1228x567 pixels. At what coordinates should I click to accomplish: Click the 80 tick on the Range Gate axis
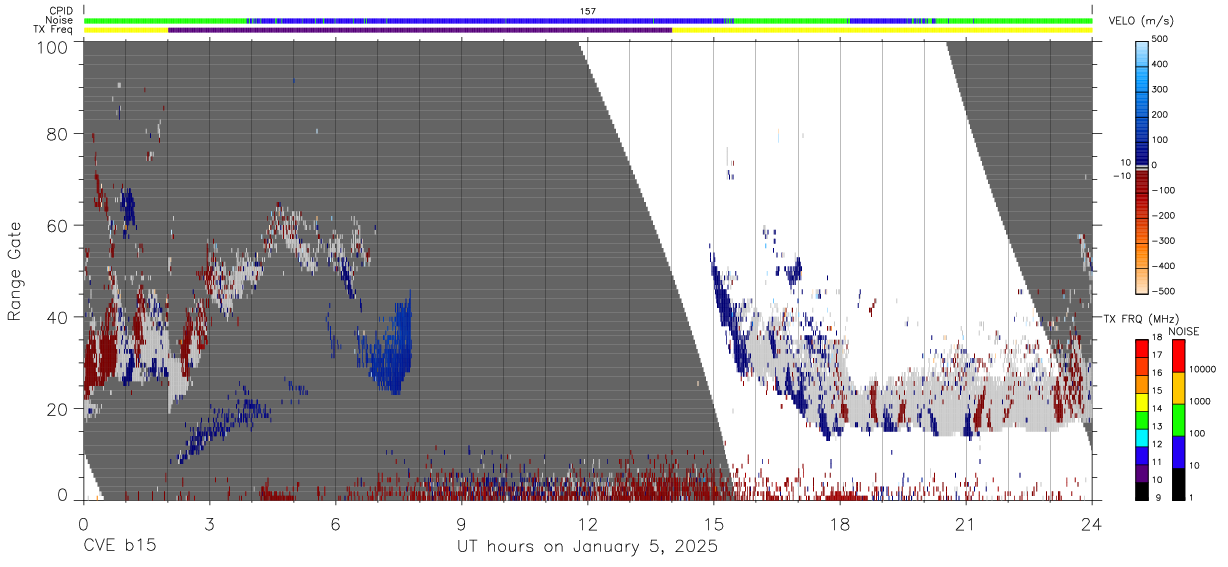click(58, 134)
